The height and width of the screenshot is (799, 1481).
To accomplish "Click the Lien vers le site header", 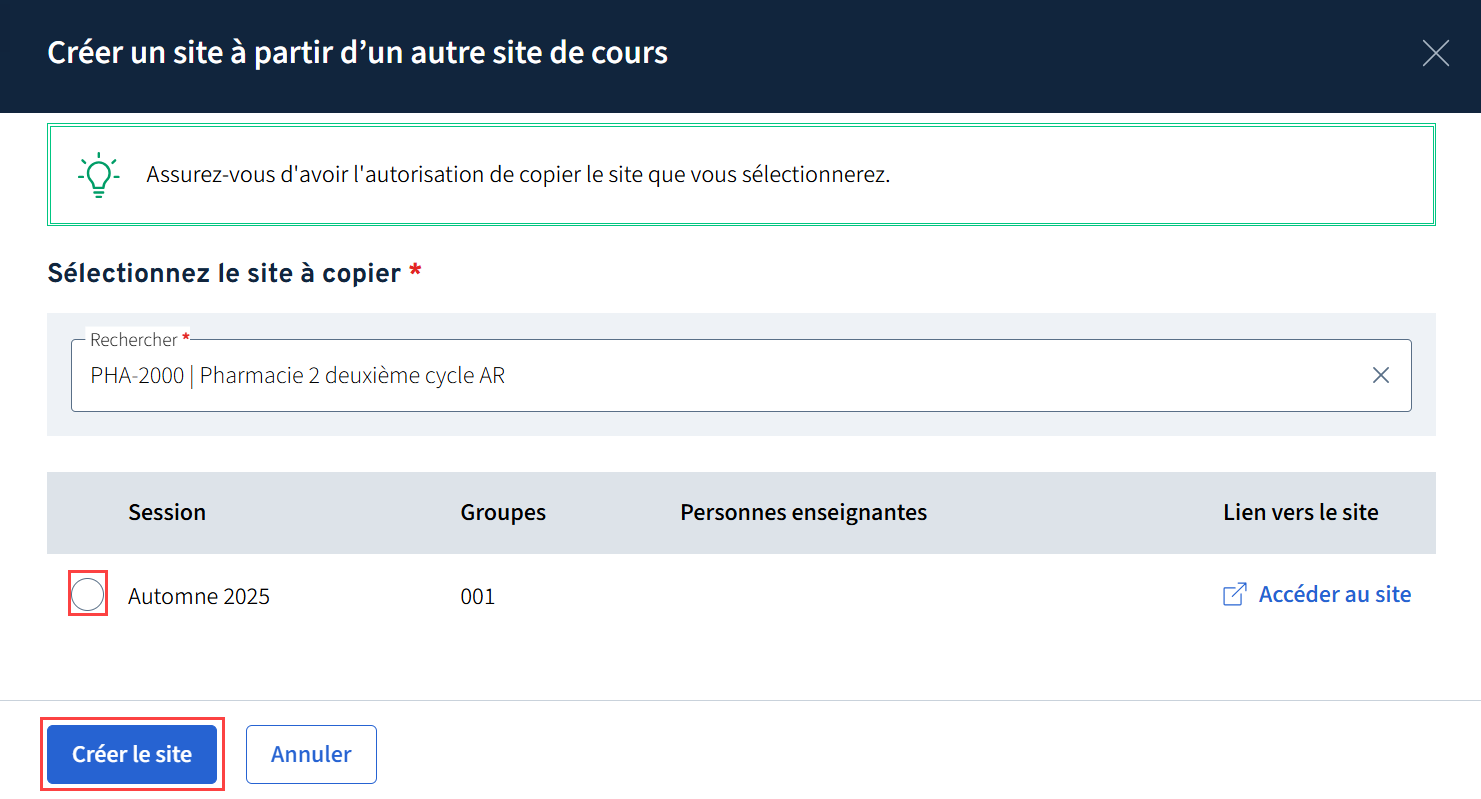I will (1300, 513).
